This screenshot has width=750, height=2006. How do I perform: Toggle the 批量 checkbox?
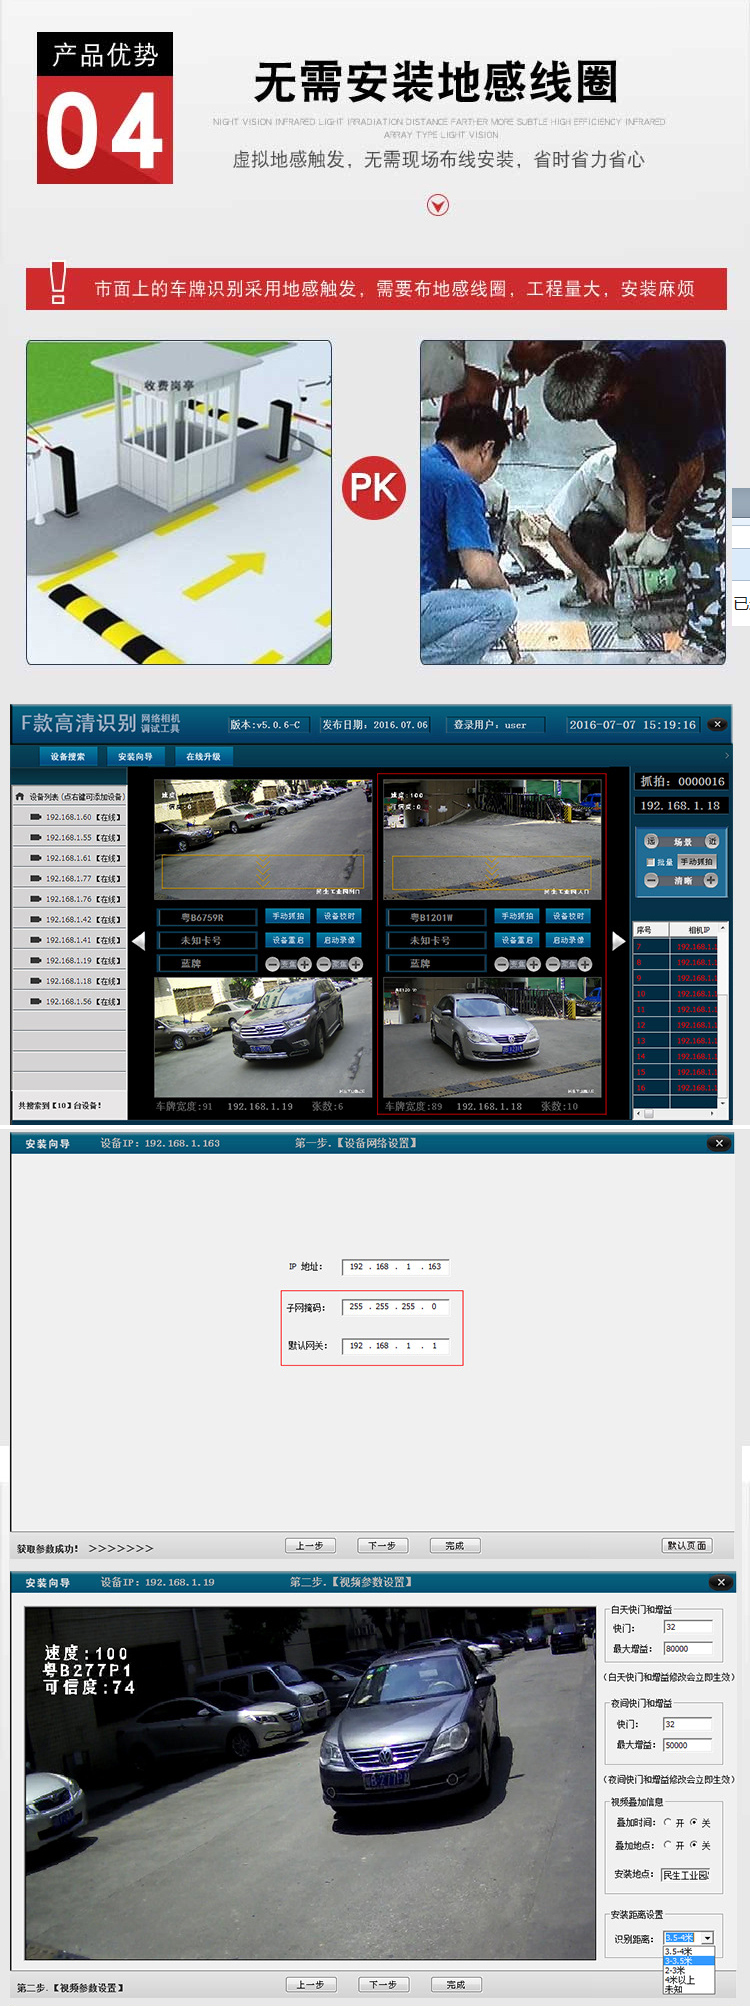pos(651,862)
